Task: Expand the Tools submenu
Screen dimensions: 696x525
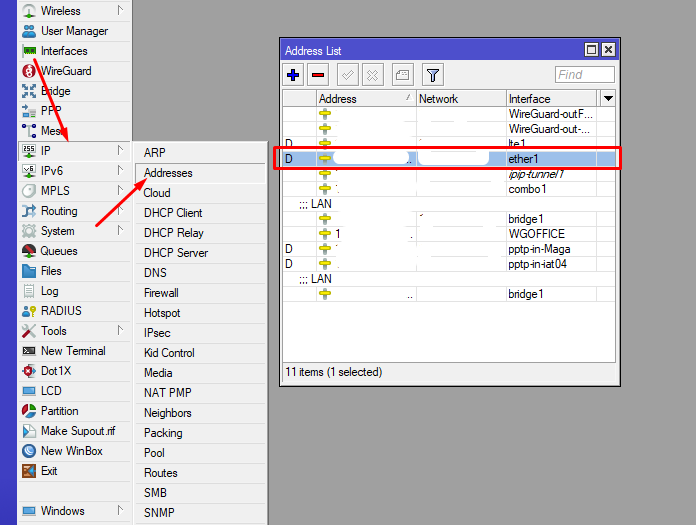Action: [x=54, y=331]
